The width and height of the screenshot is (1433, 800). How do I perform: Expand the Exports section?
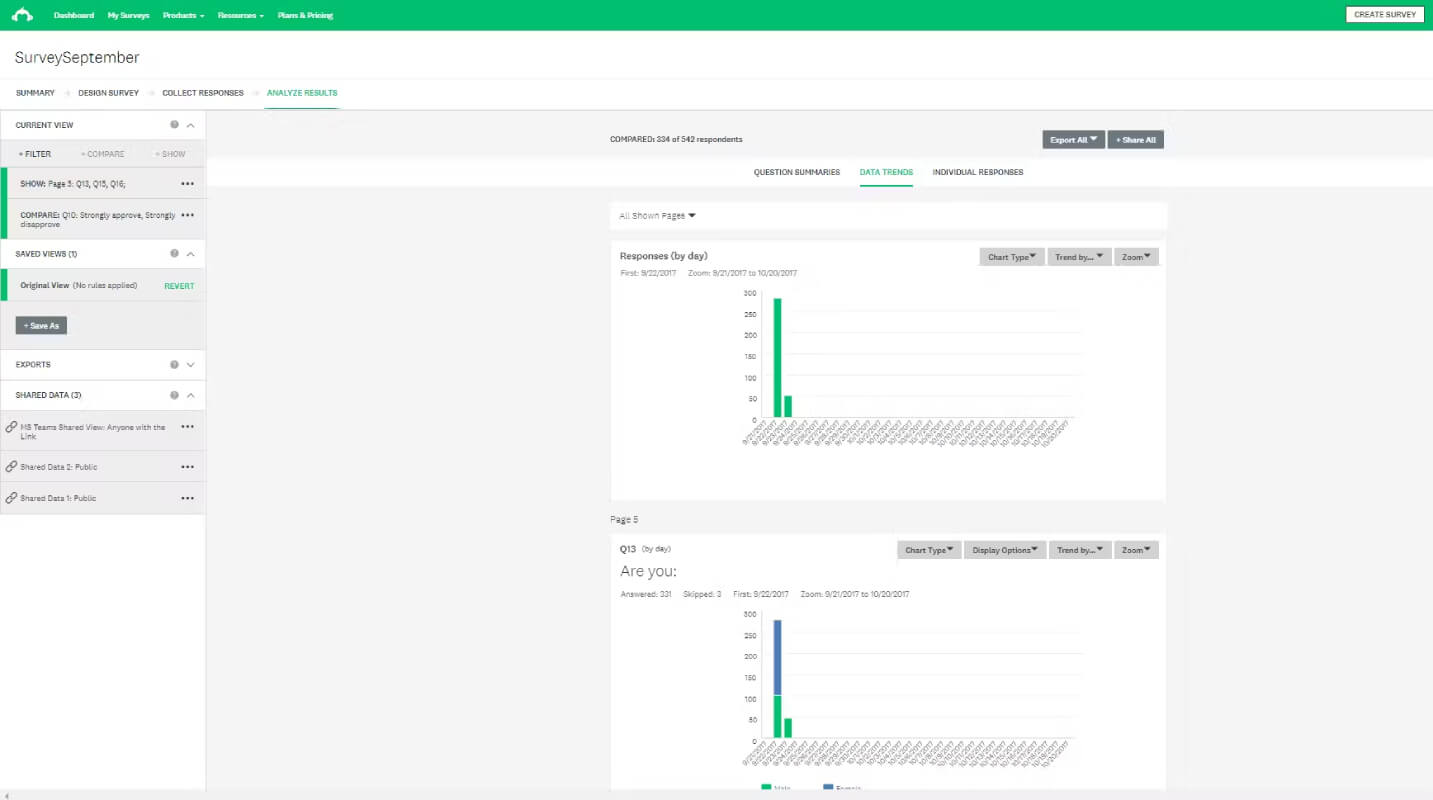(191, 365)
